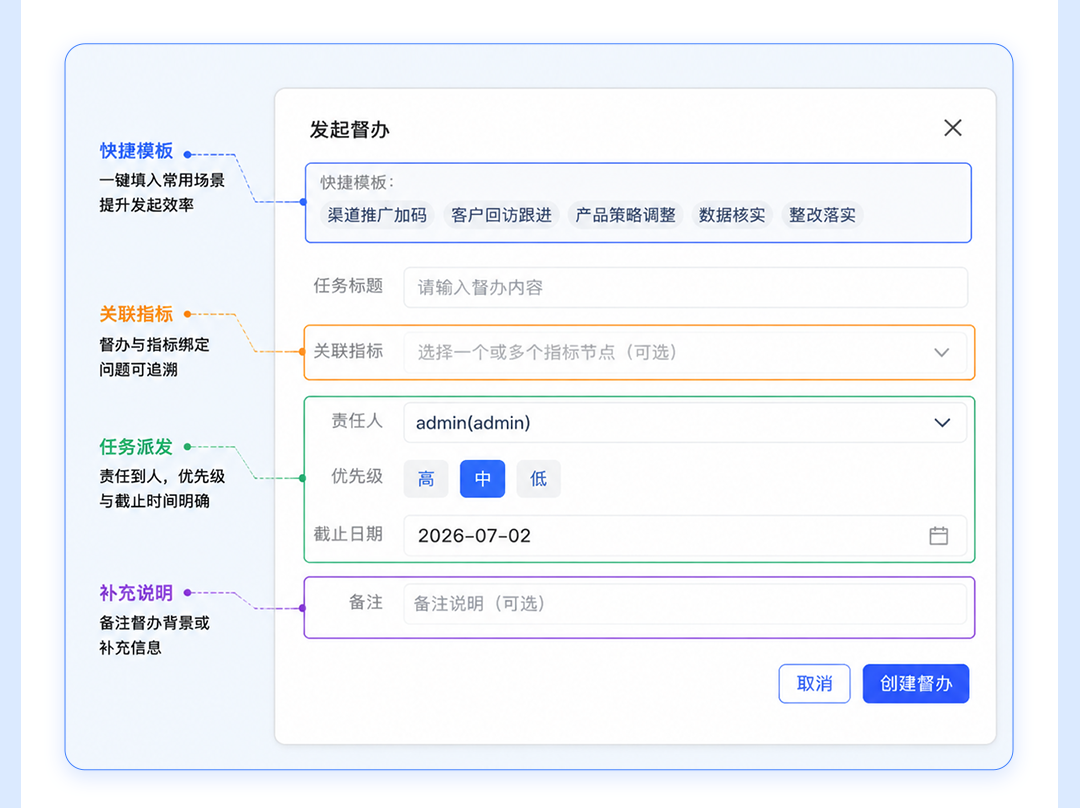Click the 责任人 field label
This screenshot has width=1080, height=808.
[357, 421]
